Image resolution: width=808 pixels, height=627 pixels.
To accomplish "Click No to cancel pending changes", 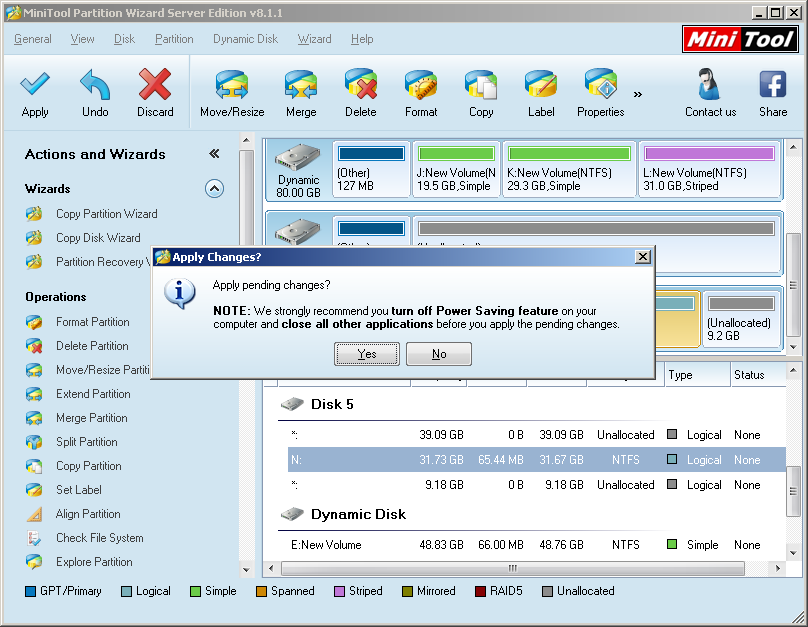I will pos(438,353).
